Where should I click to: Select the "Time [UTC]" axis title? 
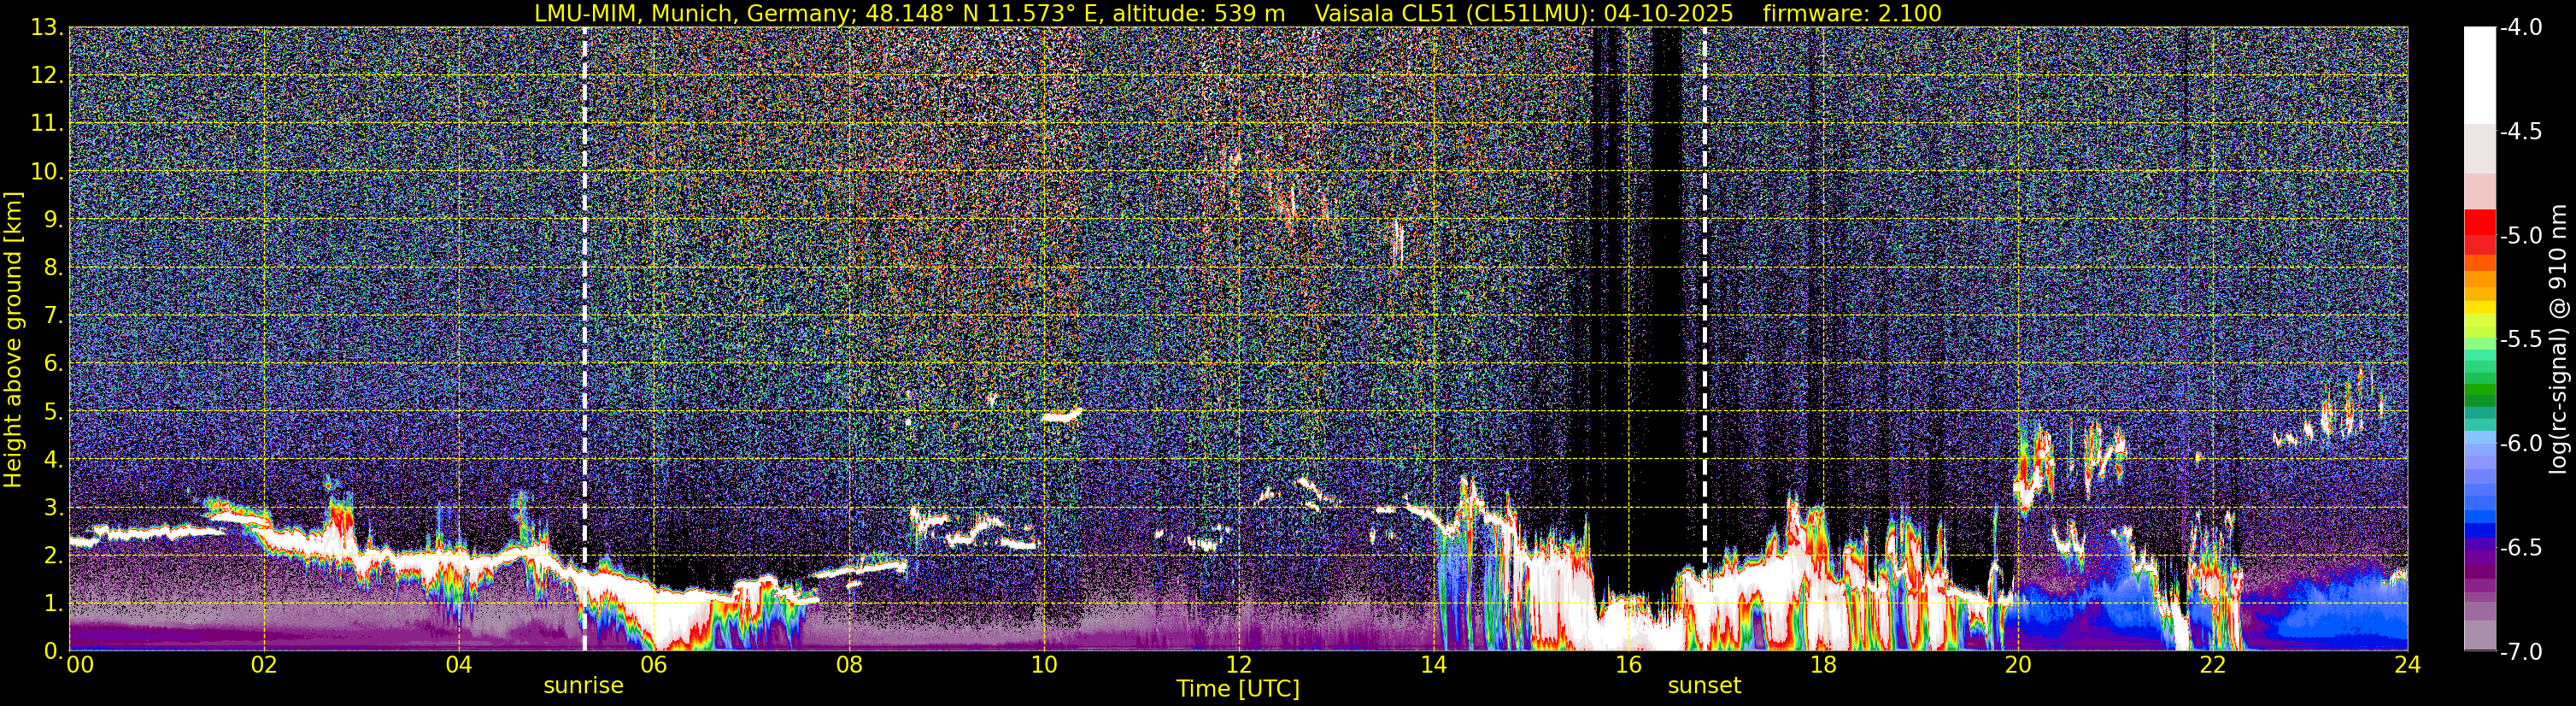(x=1238, y=689)
